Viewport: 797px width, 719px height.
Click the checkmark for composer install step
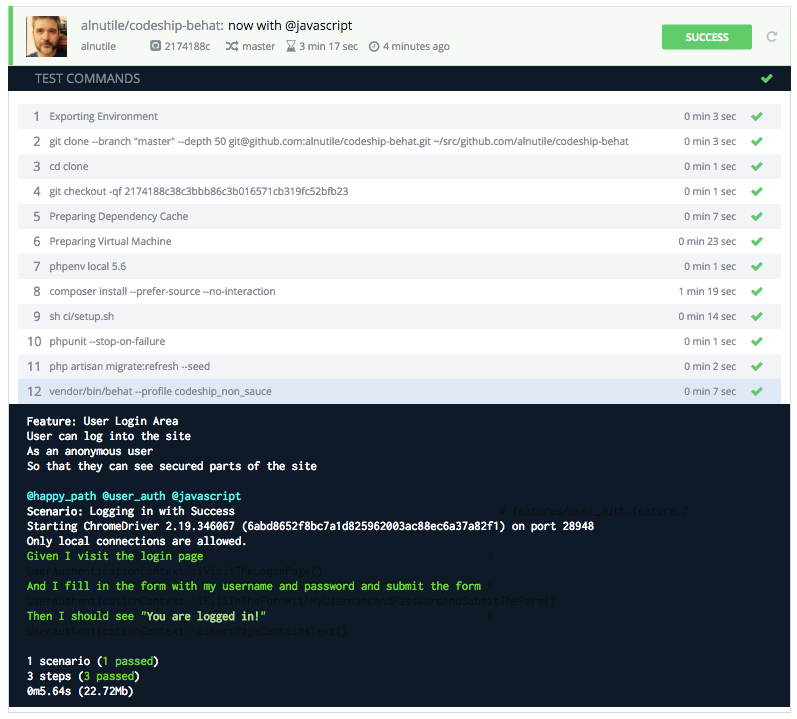tap(757, 291)
